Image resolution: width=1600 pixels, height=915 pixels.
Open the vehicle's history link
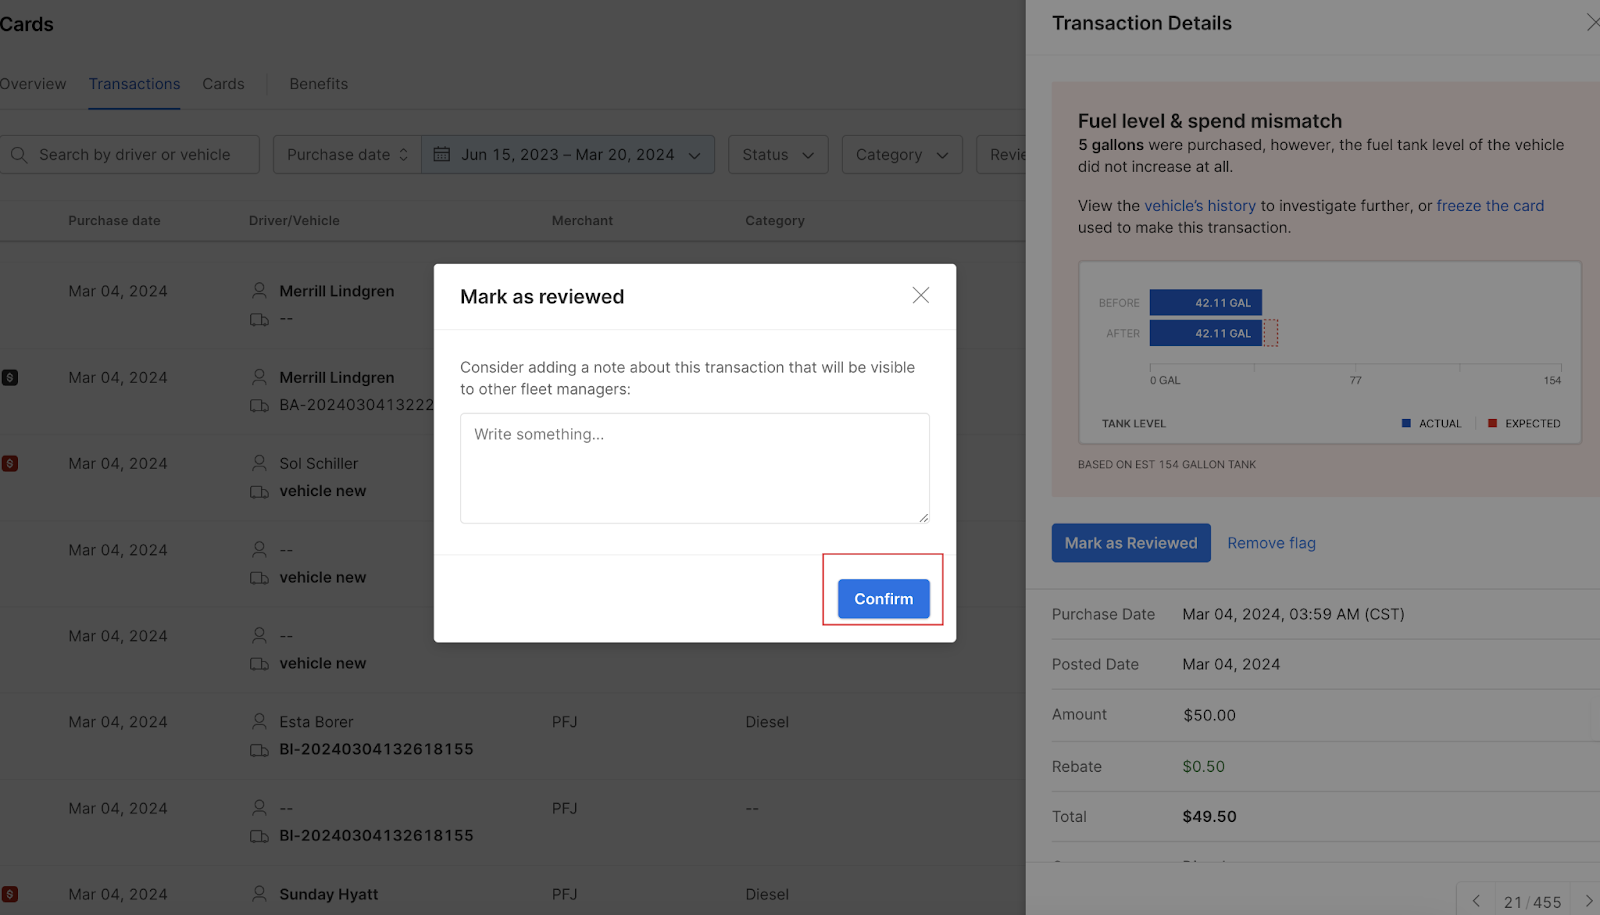[x=1199, y=206]
